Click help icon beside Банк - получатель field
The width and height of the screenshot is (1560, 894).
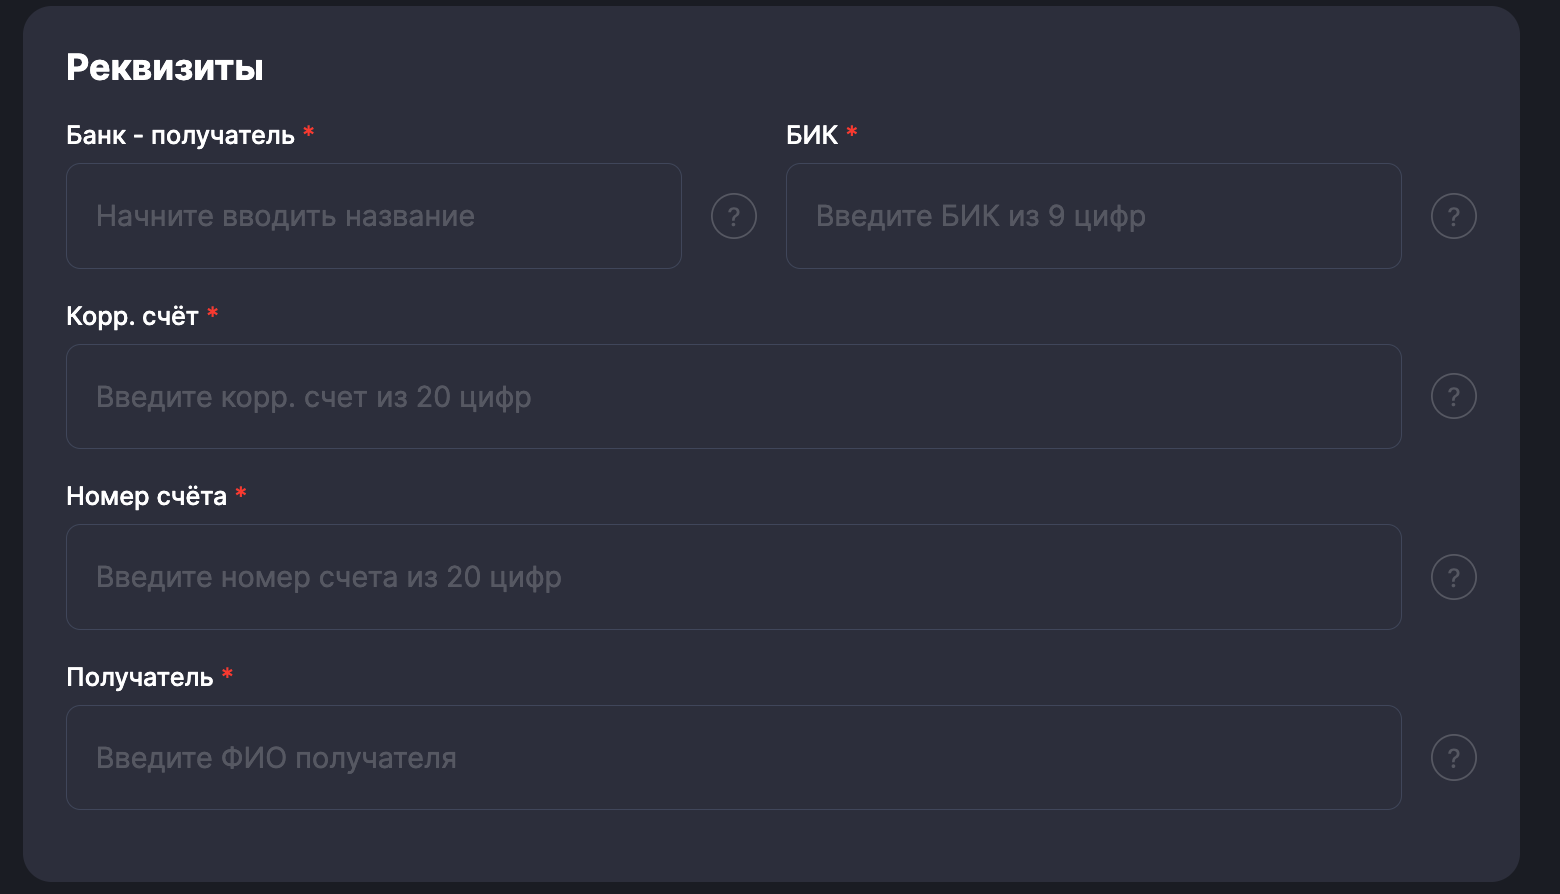pos(734,216)
